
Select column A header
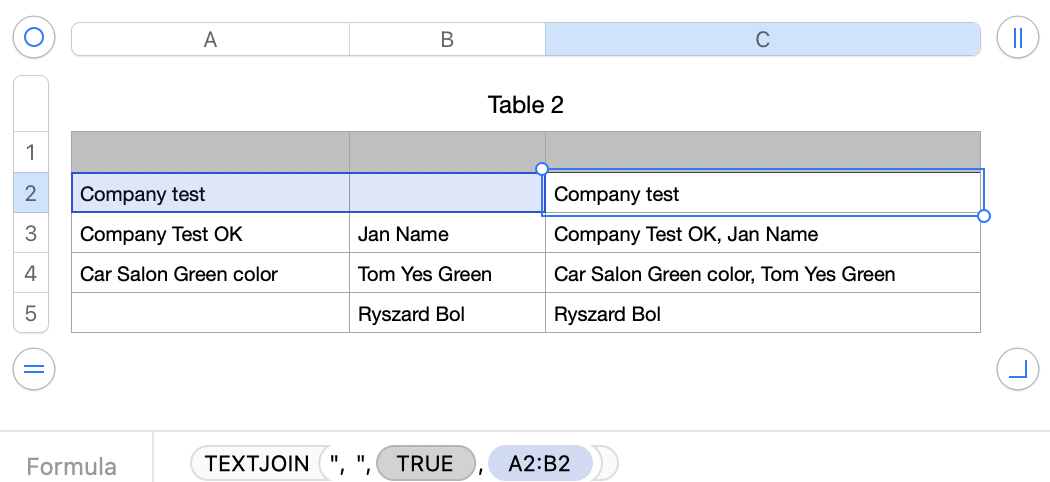tap(210, 39)
